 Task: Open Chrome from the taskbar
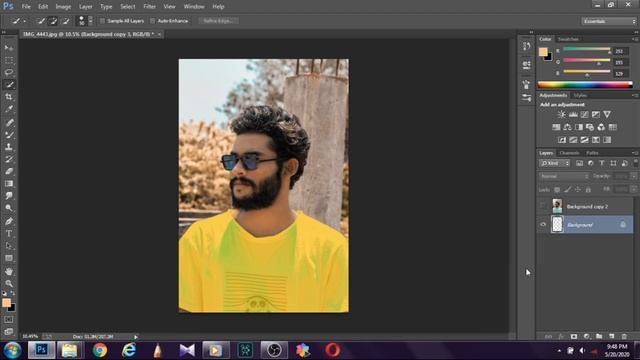[100, 350]
